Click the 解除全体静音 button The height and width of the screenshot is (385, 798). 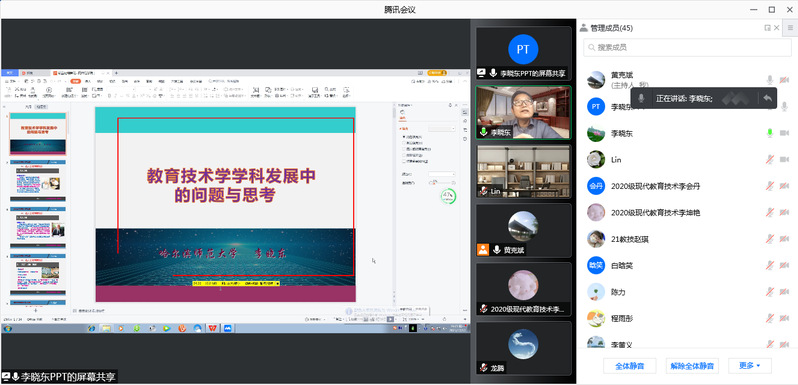click(x=692, y=366)
